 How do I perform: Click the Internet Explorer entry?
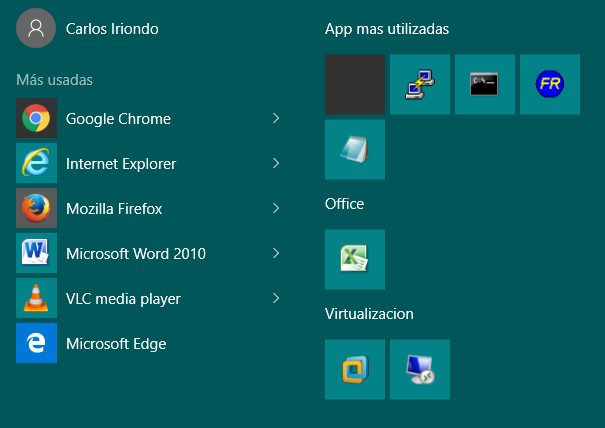point(120,164)
